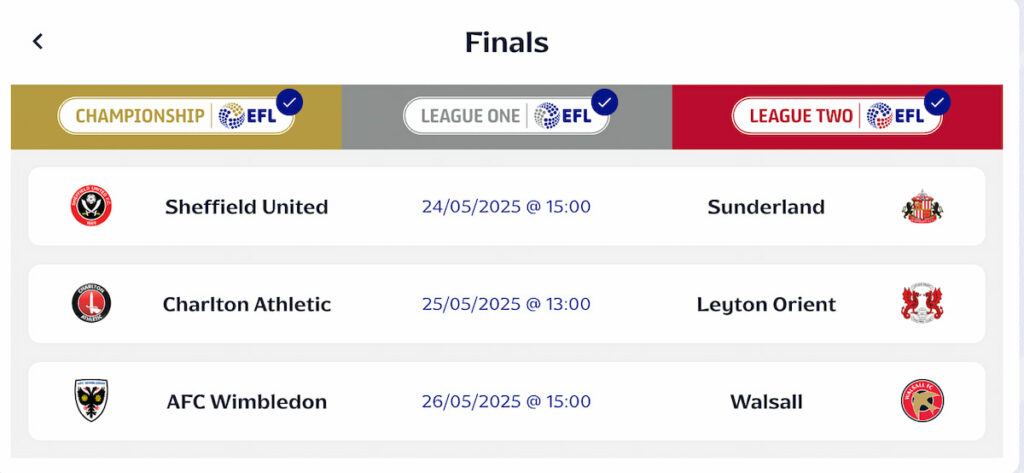
Task: Click the Walsall team name
Action: (766, 401)
